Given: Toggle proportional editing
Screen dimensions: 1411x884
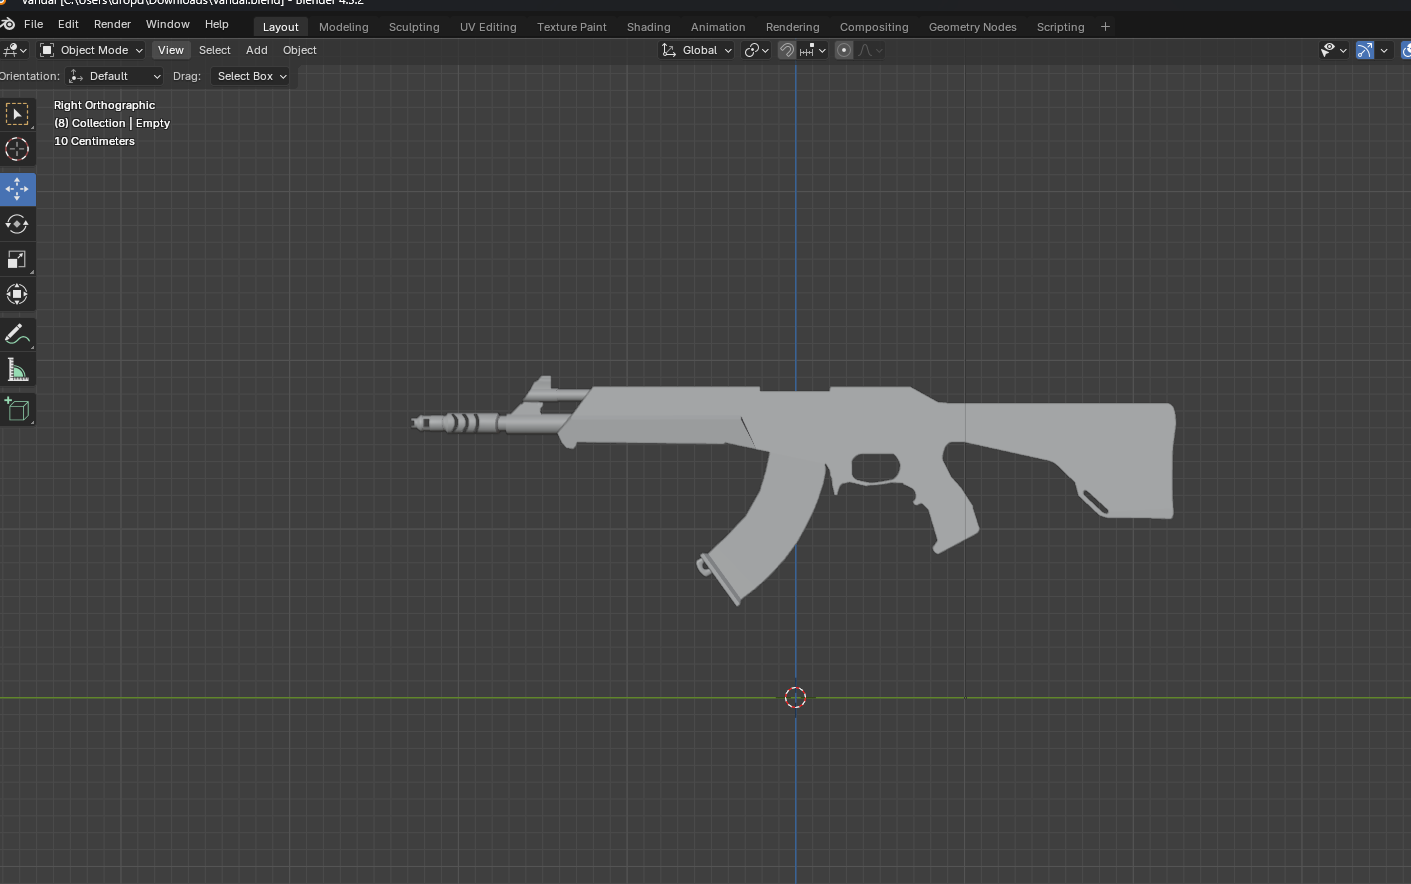Looking at the screenshot, I should pos(844,50).
